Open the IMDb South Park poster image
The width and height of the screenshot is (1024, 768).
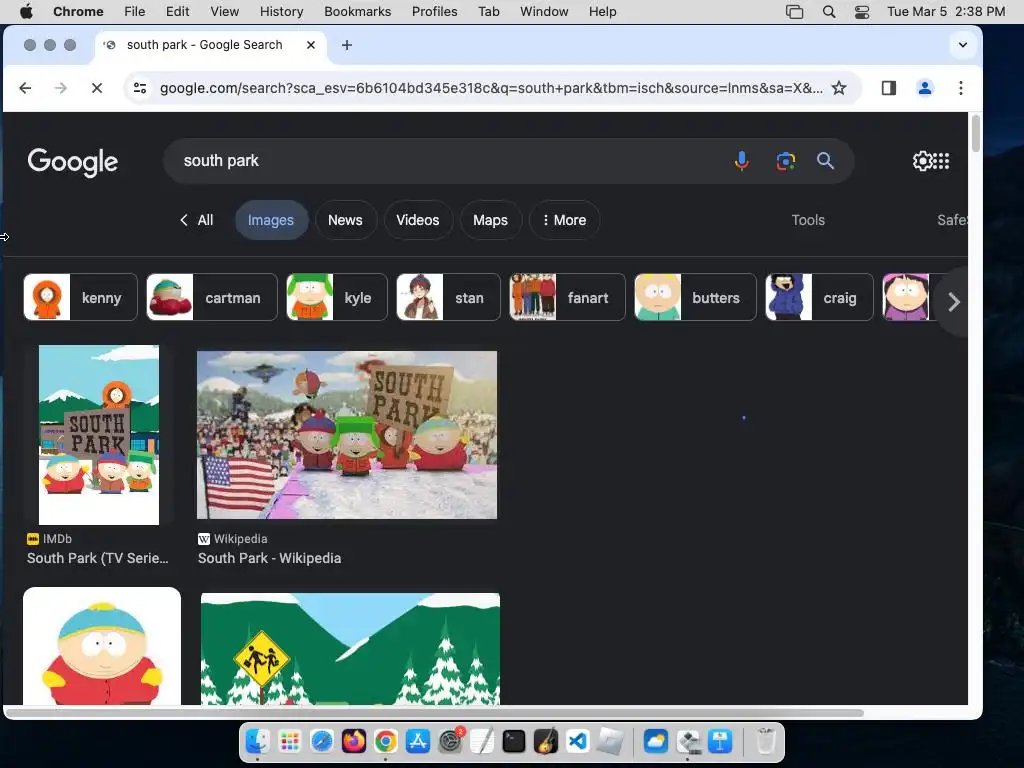point(99,435)
